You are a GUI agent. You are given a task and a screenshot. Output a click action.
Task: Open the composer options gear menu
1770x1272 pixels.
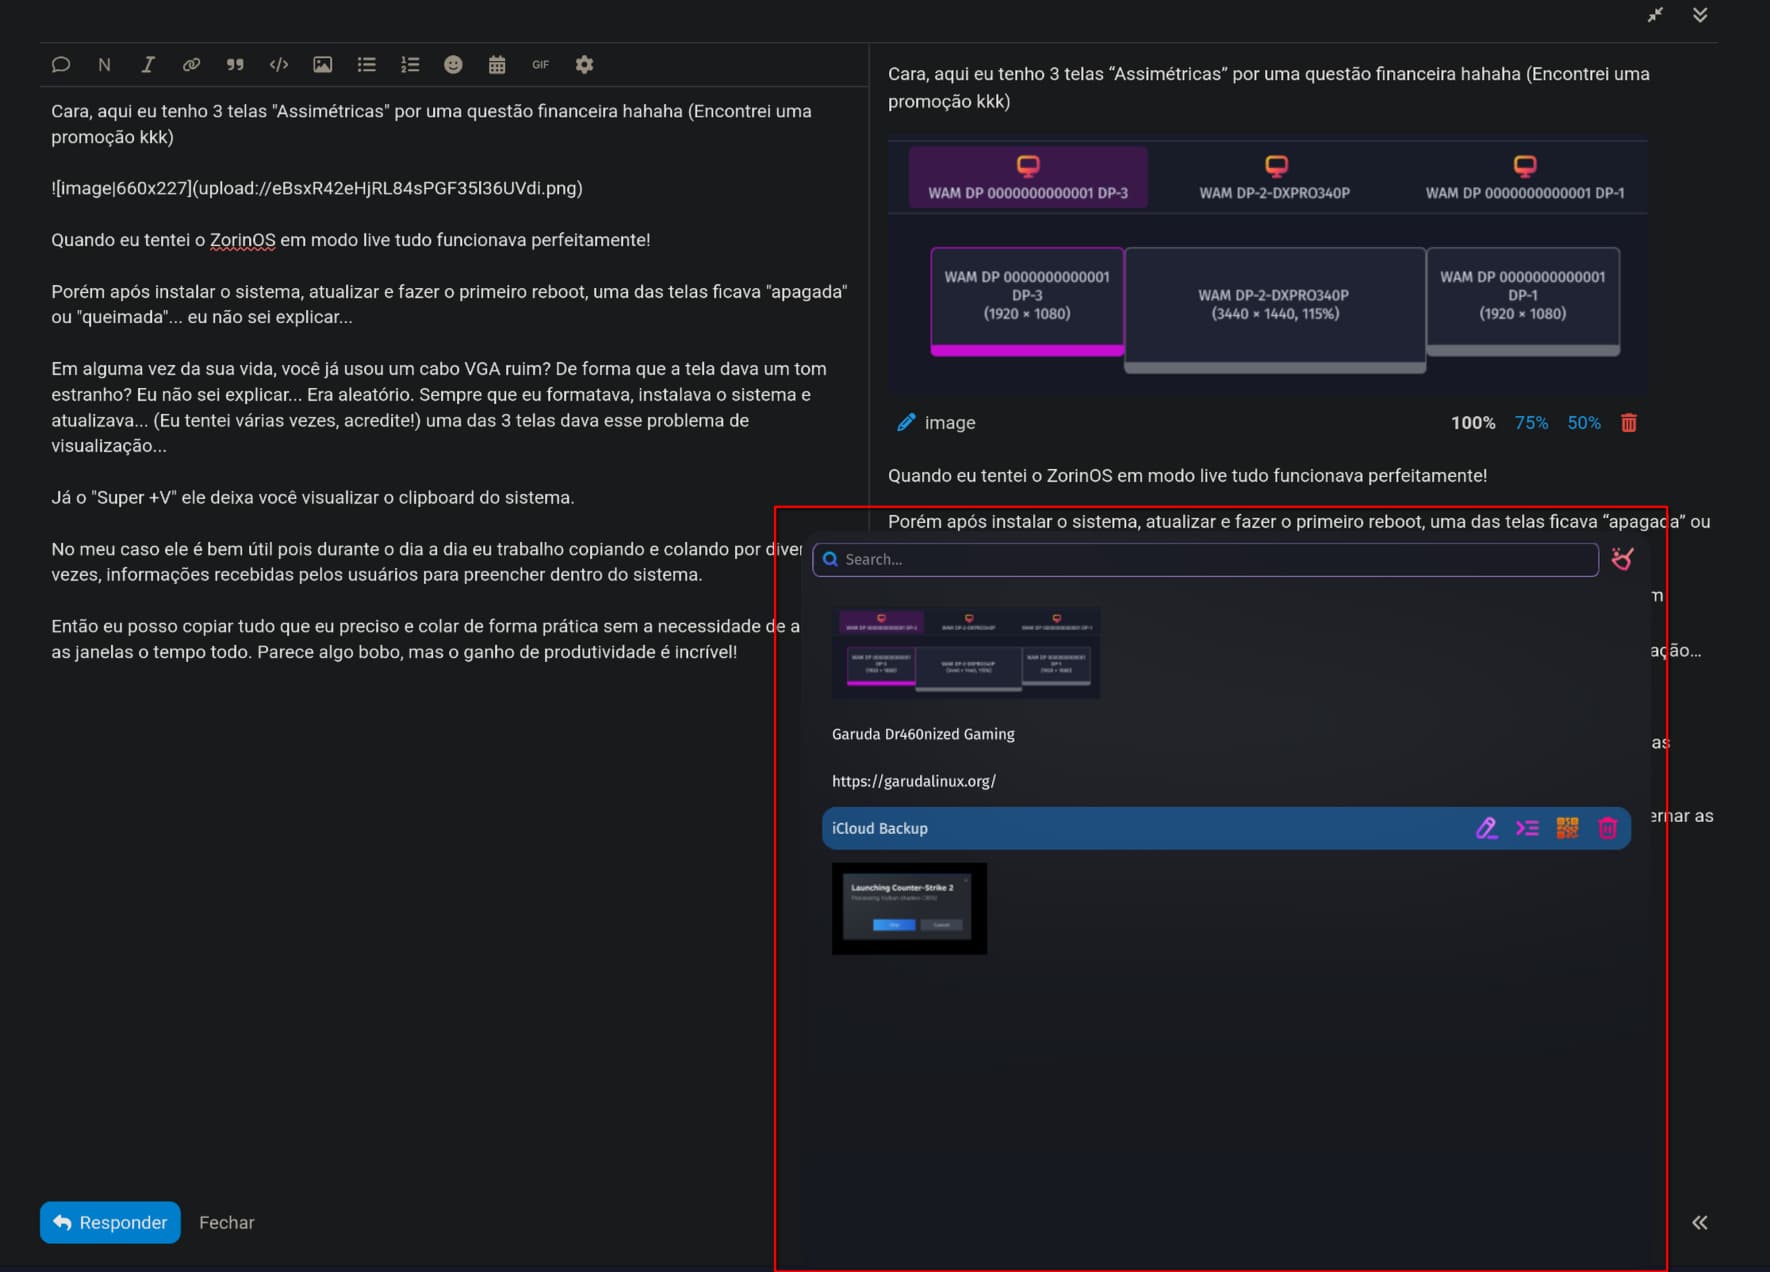tap(585, 65)
